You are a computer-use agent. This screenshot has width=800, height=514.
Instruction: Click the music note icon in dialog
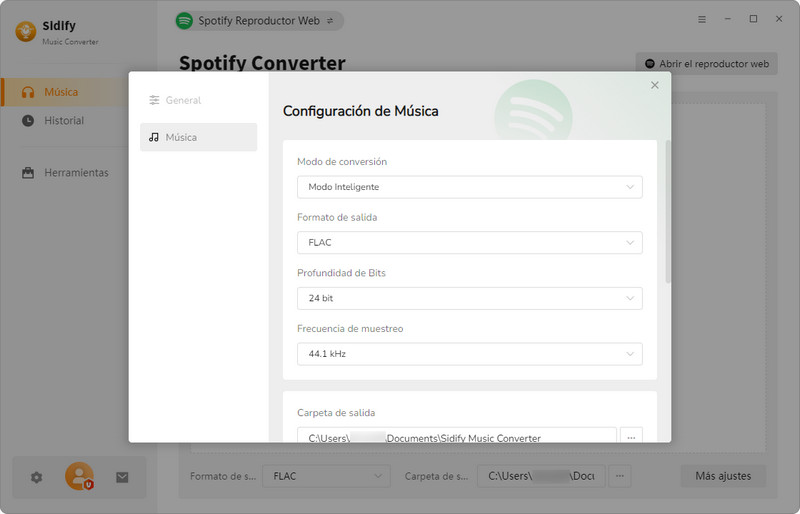pos(154,137)
